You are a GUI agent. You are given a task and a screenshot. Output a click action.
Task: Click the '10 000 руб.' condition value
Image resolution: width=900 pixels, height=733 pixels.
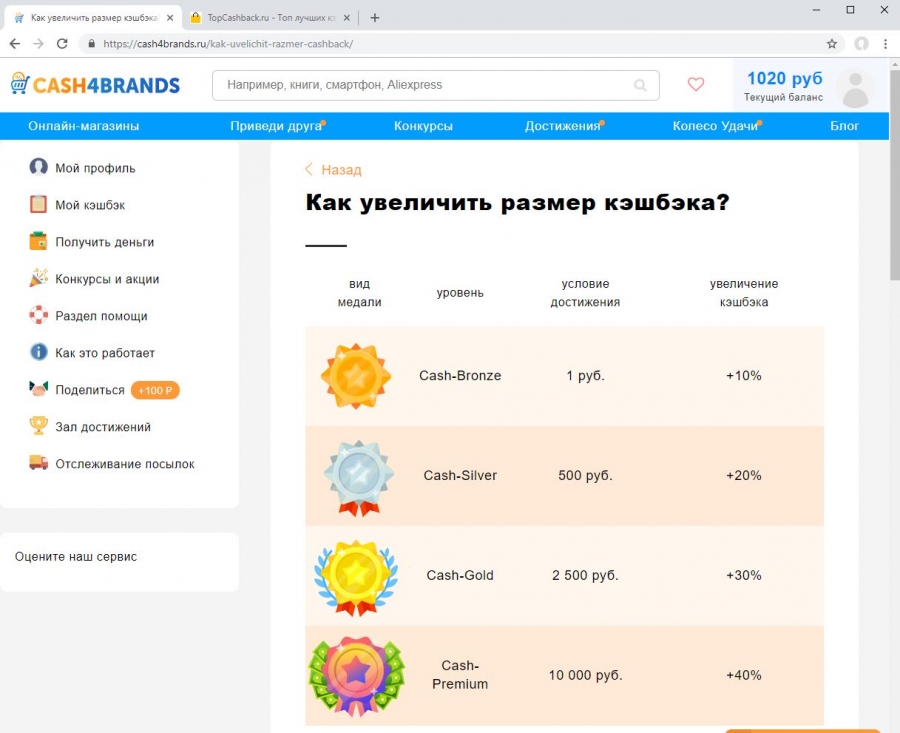(x=585, y=675)
